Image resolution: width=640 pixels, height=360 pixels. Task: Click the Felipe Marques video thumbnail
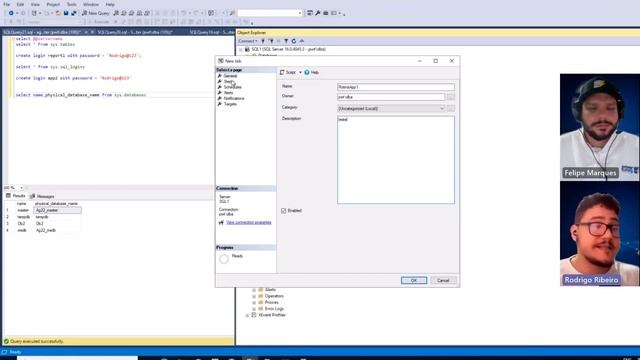600,127
